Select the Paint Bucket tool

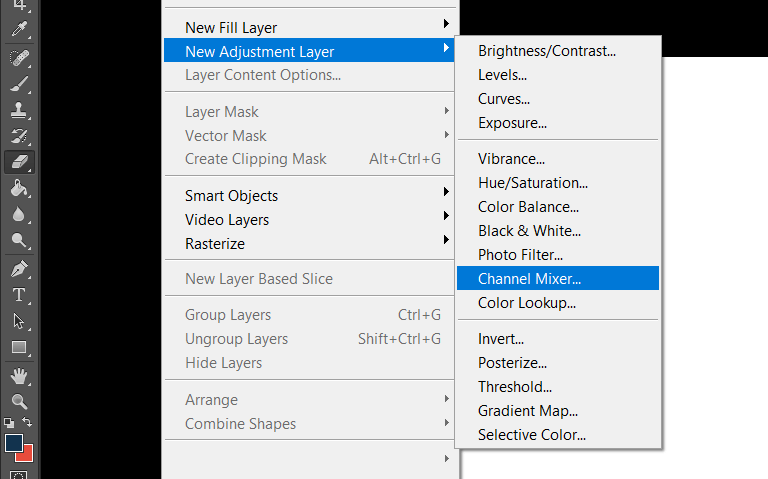(x=19, y=188)
